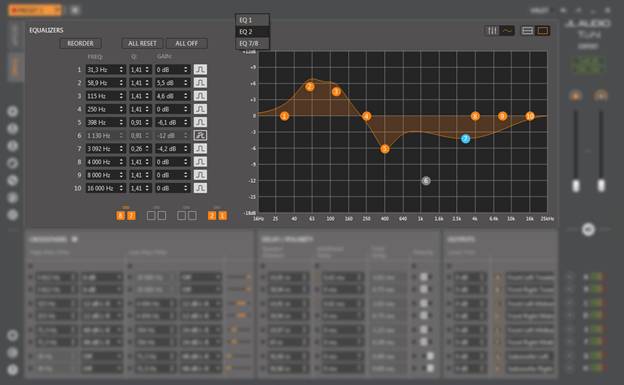The width and height of the screenshot is (624, 385).
Task: Choose the split-panel layout icon
Action: [527, 31]
